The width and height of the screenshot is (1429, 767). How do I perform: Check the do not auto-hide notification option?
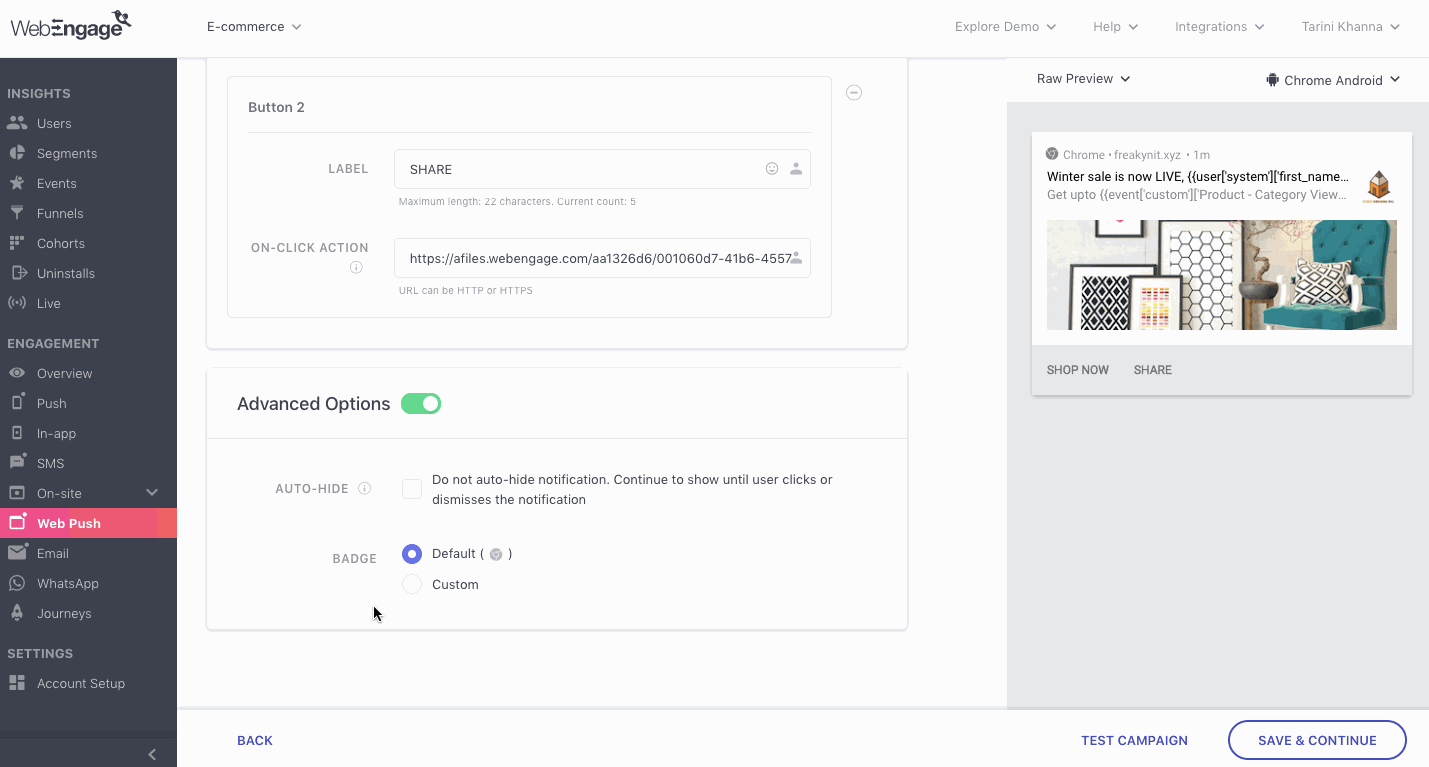[x=411, y=488]
